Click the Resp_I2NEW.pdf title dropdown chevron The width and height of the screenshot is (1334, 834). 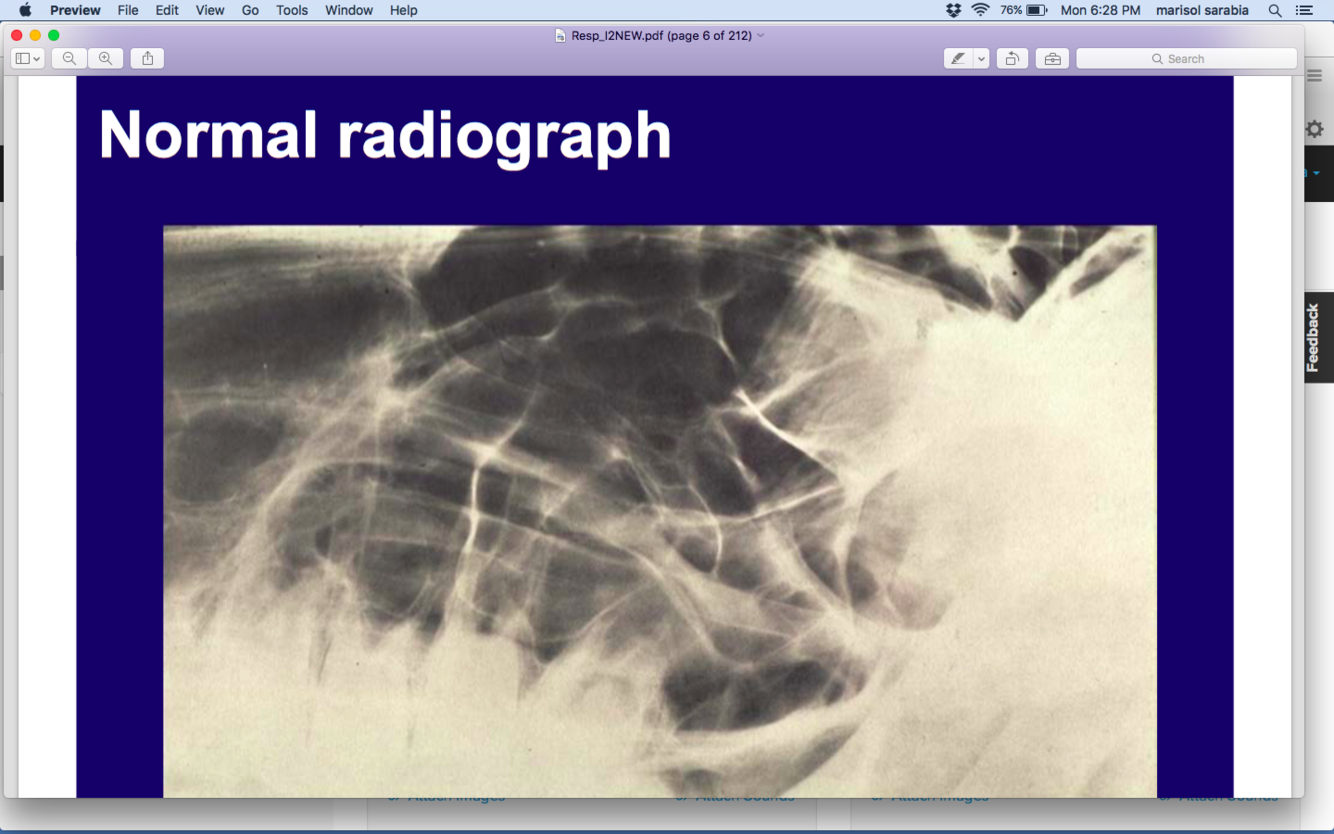point(761,35)
